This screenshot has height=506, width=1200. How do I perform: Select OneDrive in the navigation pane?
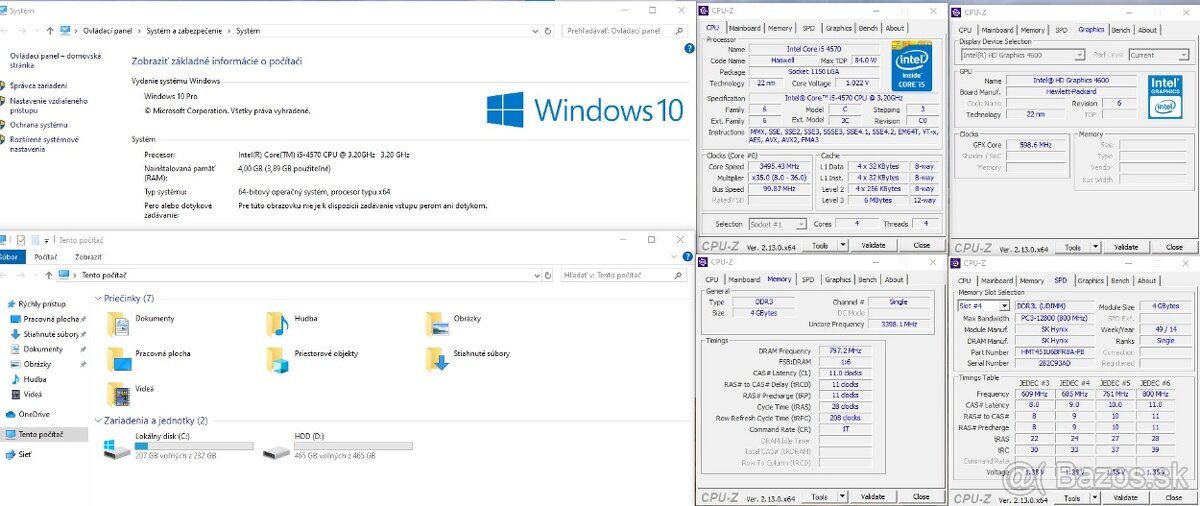pyautogui.click(x=33, y=414)
